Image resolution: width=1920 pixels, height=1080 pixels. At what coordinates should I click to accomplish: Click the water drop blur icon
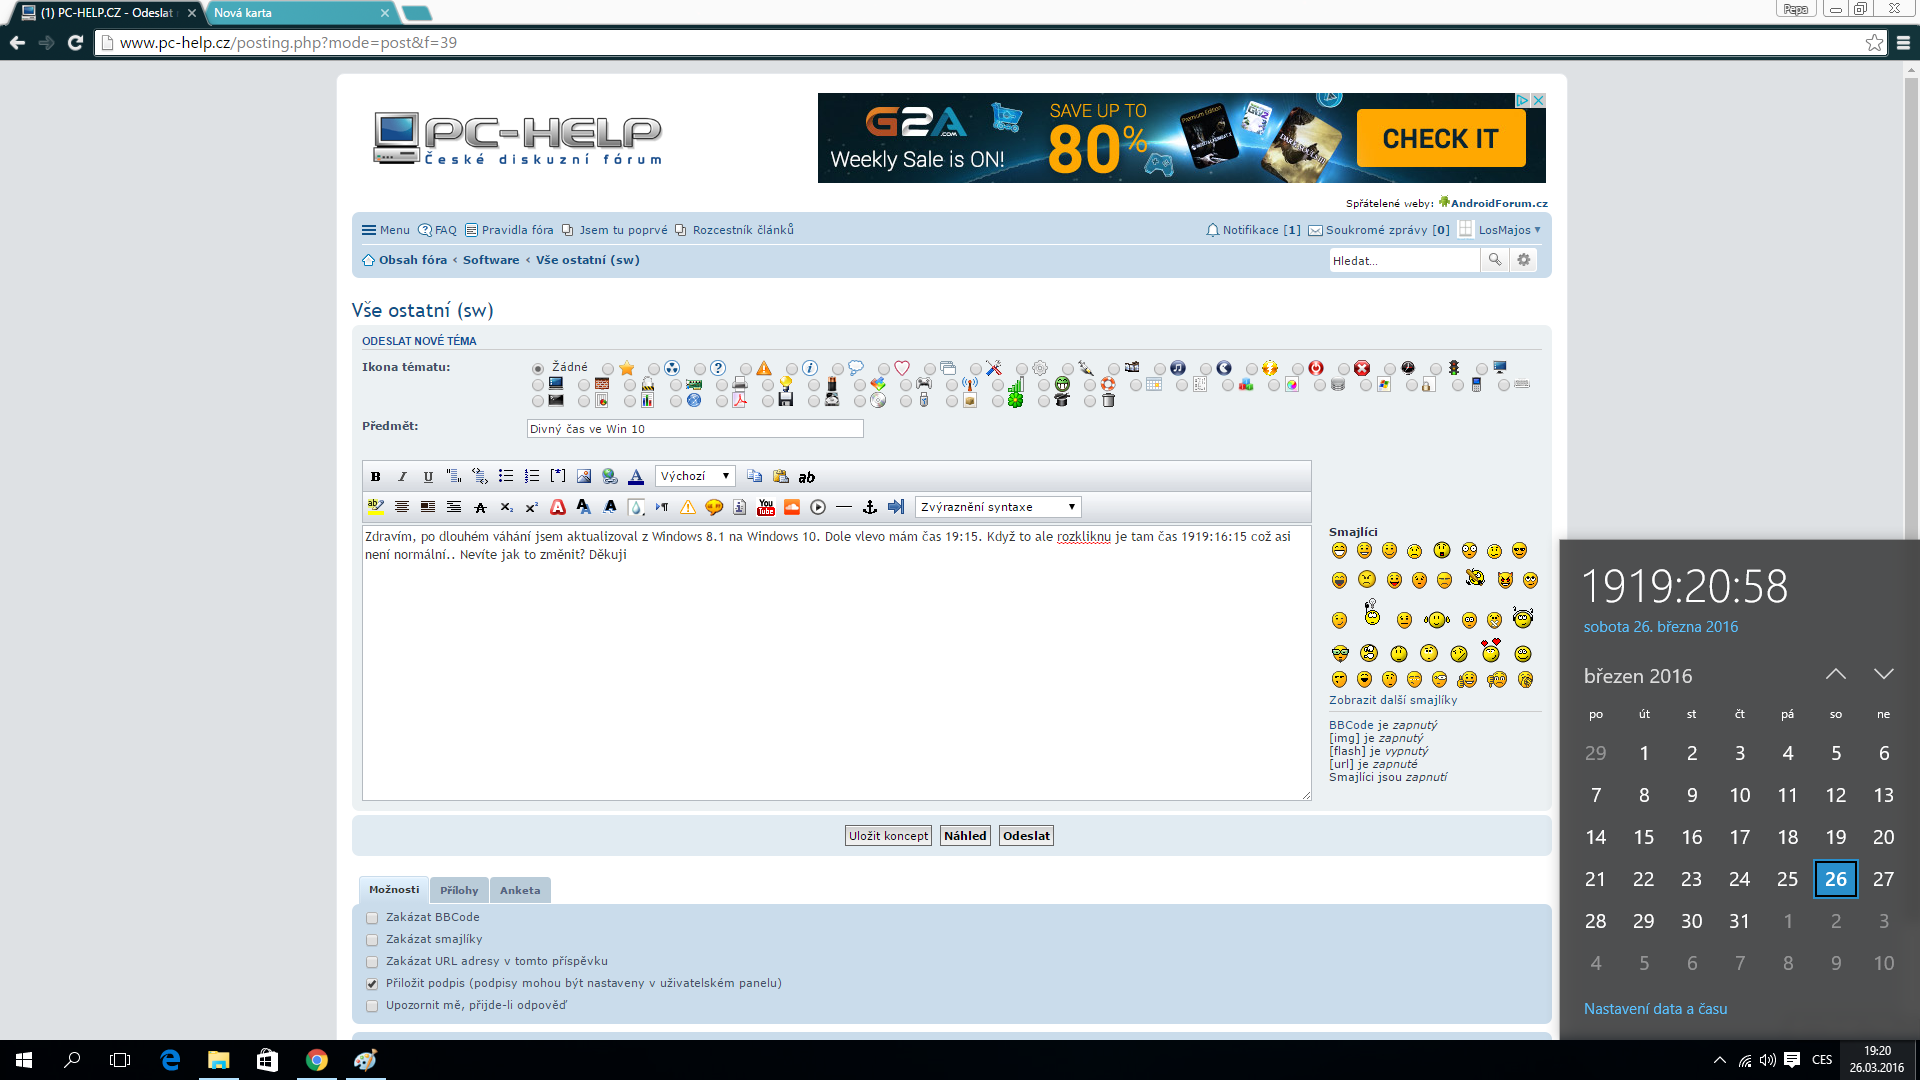pos(636,507)
